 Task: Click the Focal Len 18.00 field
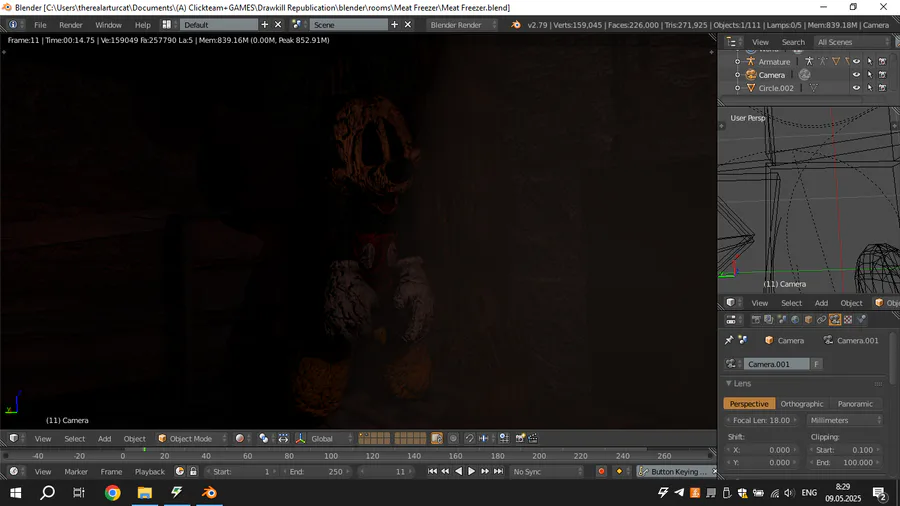pos(761,421)
